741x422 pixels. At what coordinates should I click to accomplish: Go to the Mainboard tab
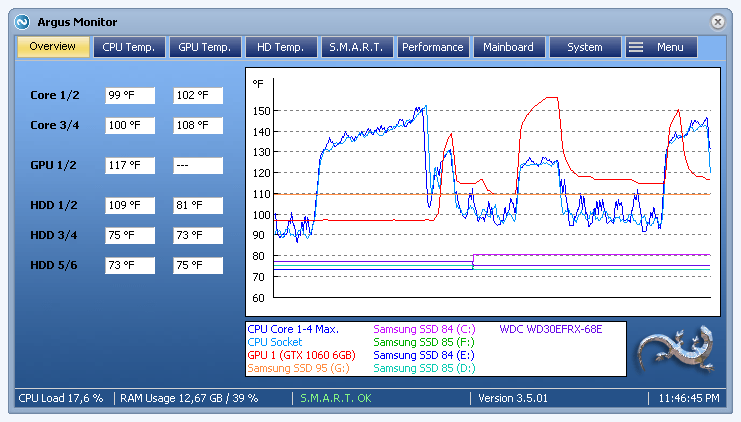coord(509,47)
